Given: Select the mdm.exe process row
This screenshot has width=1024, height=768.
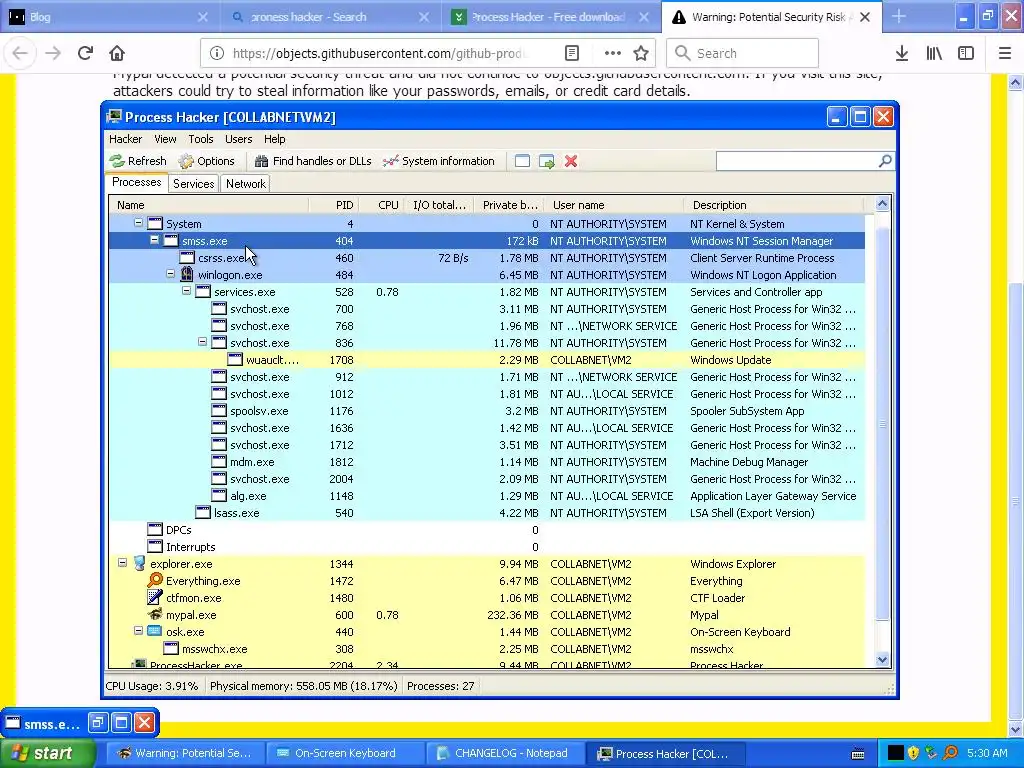Looking at the screenshot, I should [x=487, y=462].
